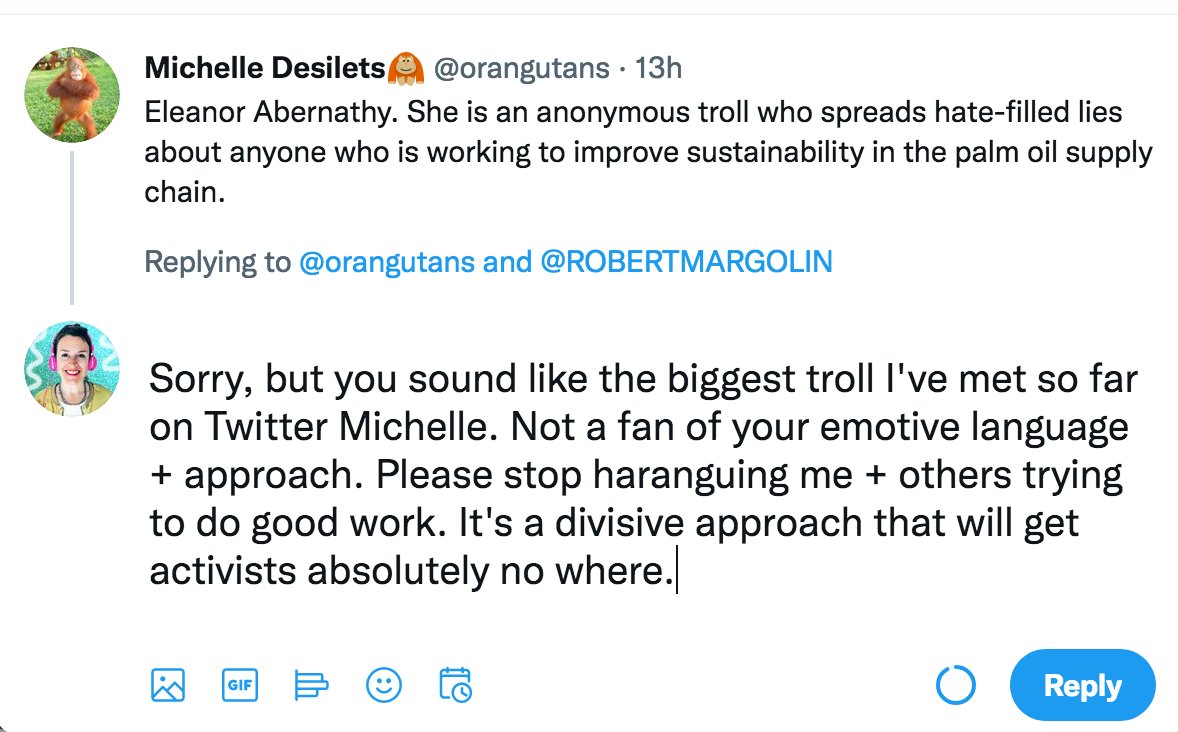The height and width of the screenshot is (732, 1178).
Task: Click the replier's avatar with pink headphones
Action: pos(72,369)
